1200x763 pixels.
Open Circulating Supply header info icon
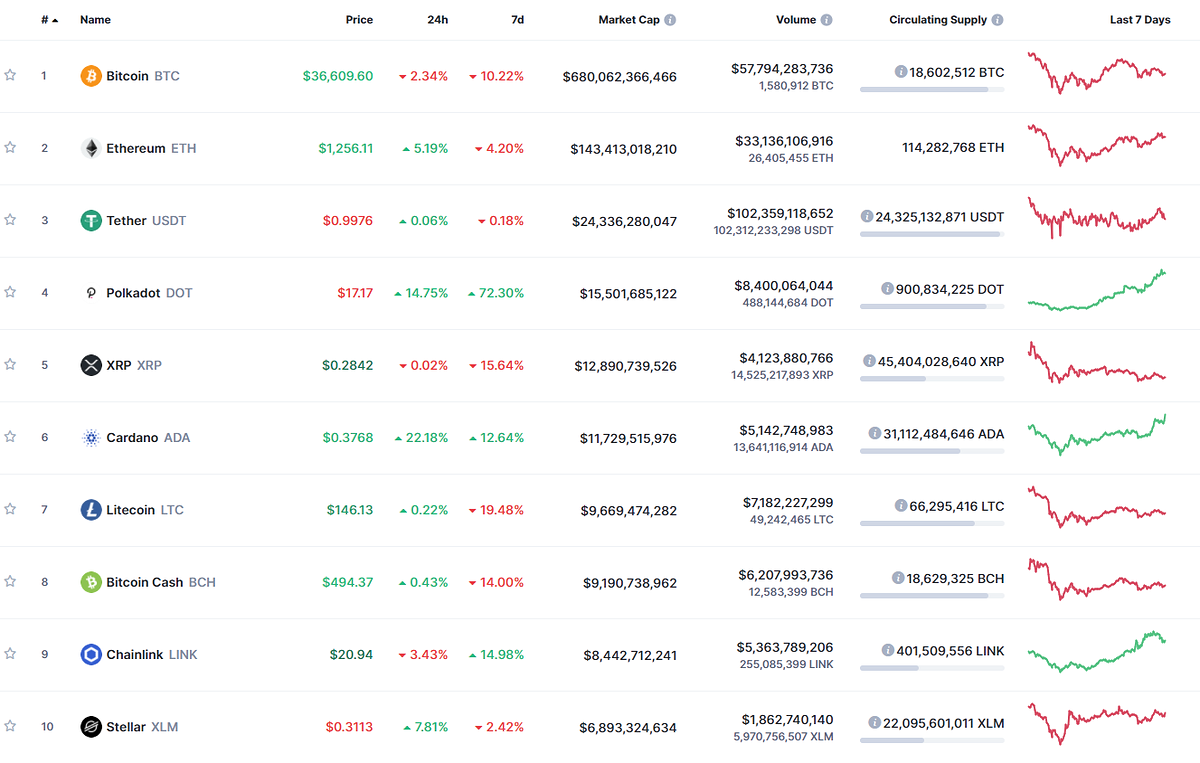point(997,20)
